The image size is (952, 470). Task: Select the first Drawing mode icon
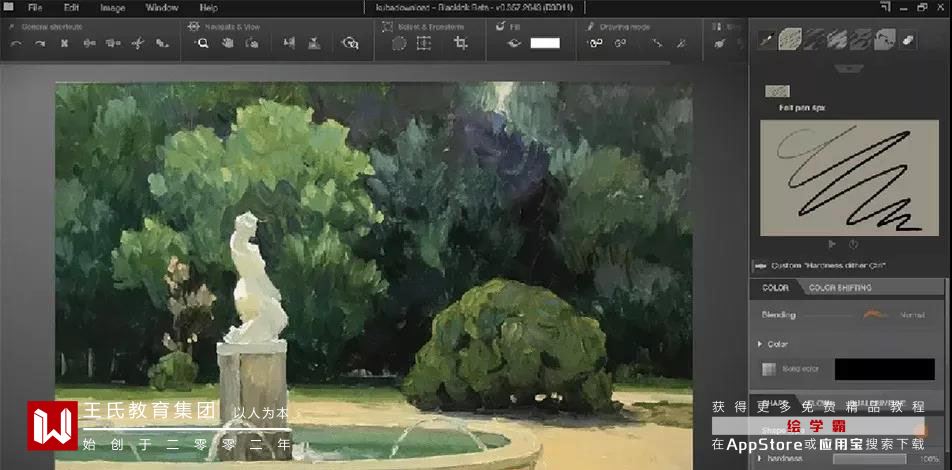596,44
